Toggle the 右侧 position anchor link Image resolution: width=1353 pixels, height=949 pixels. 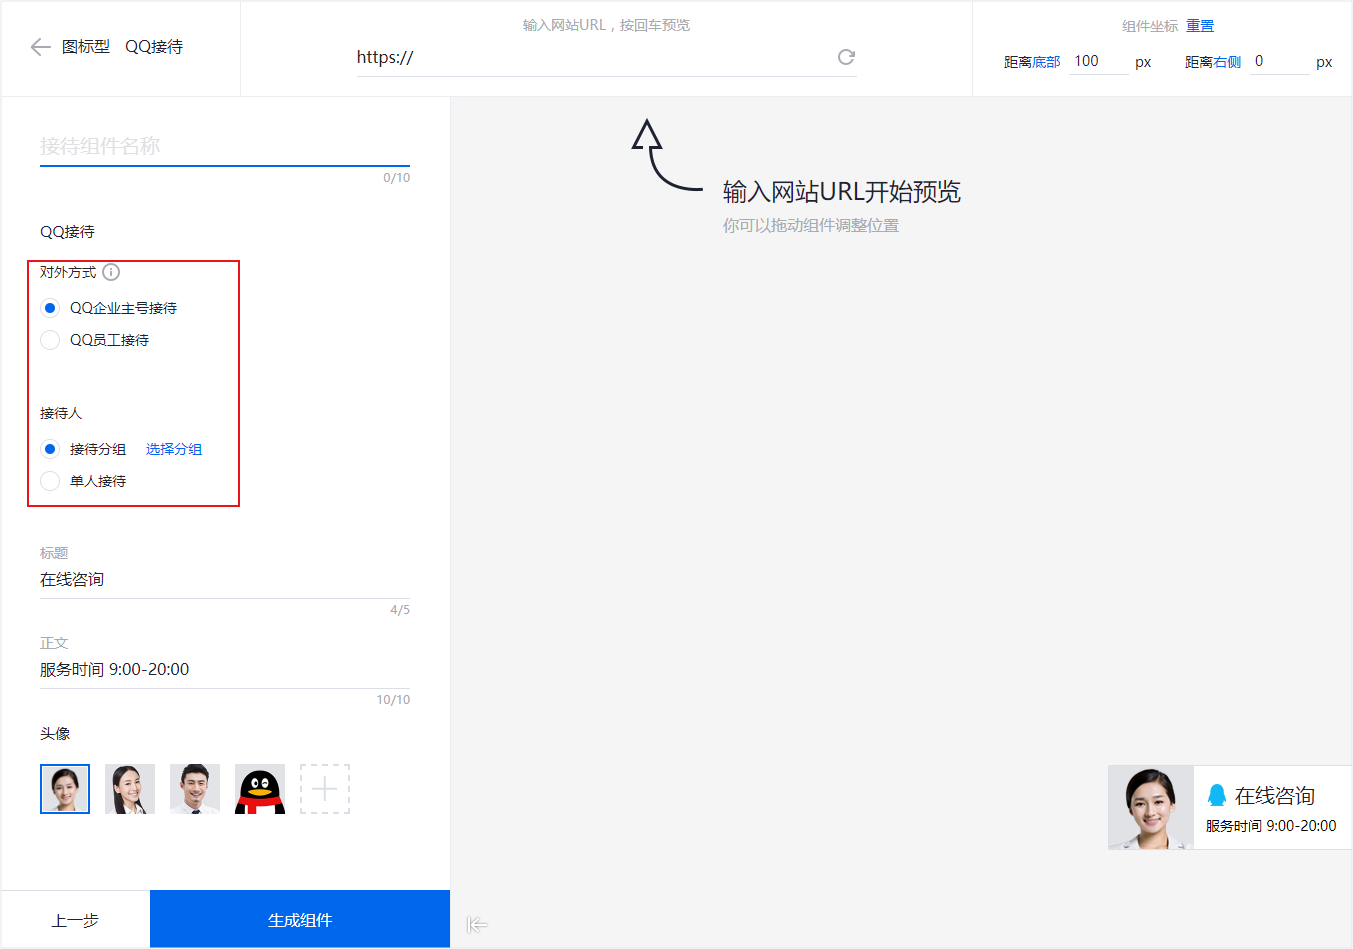point(1227,62)
